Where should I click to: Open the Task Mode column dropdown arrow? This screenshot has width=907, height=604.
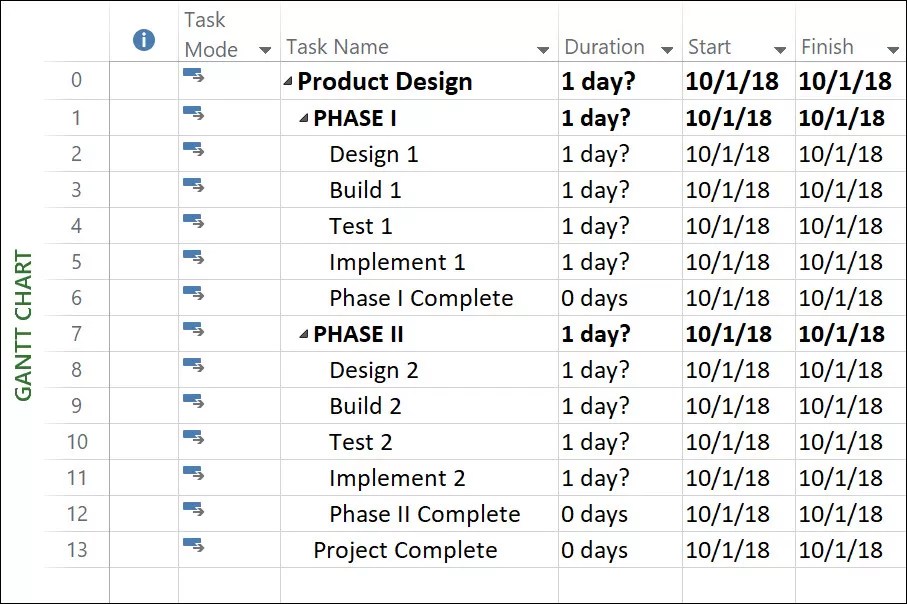tap(265, 50)
